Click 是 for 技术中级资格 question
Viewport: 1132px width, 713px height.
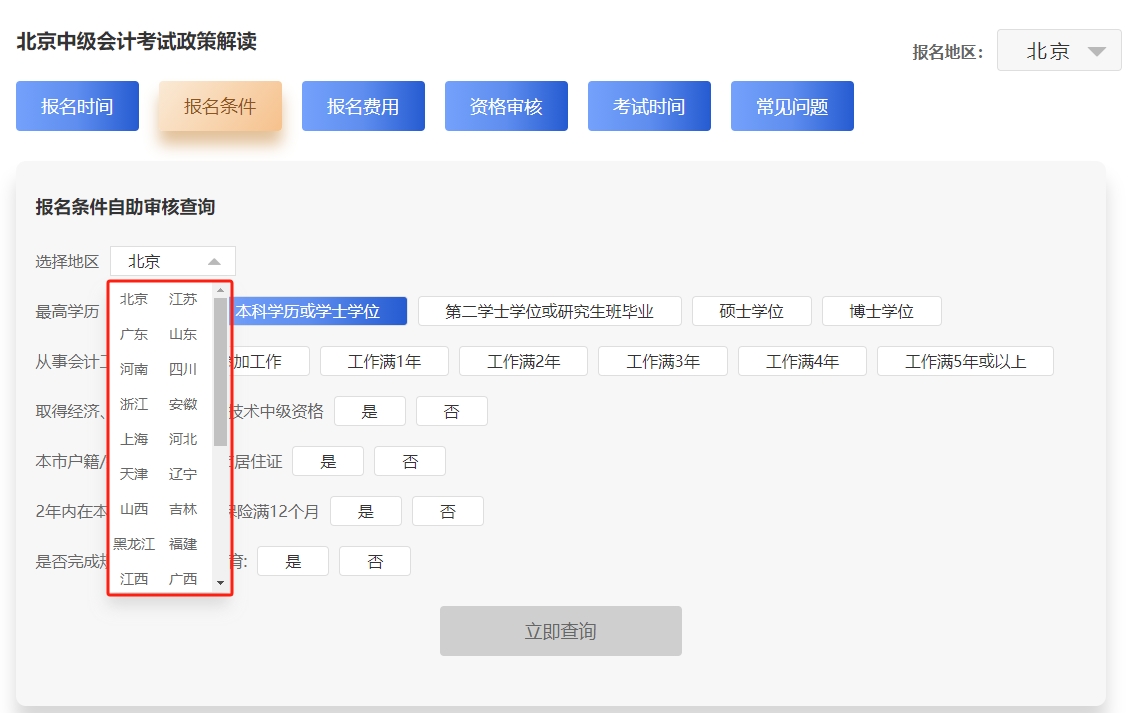pos(370,410)
